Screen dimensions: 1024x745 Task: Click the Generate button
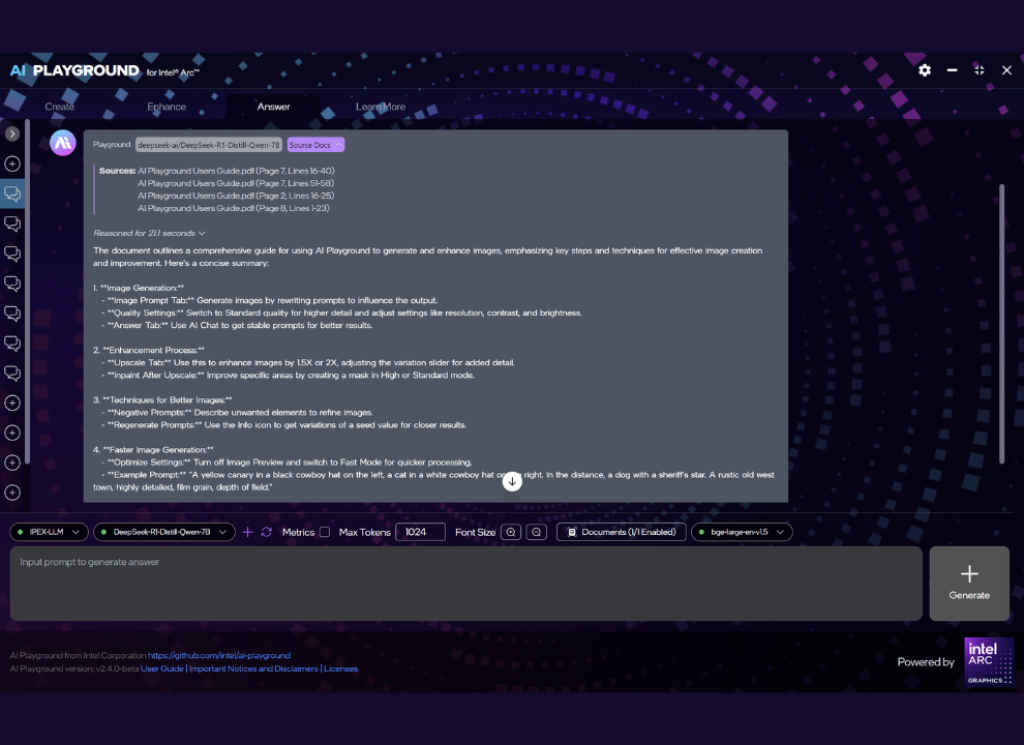(x=969, y=583)
